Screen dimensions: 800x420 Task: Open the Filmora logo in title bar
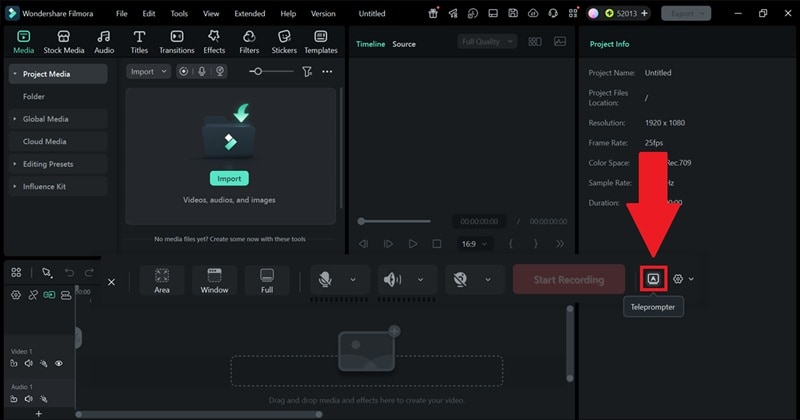tap(12, 13)
